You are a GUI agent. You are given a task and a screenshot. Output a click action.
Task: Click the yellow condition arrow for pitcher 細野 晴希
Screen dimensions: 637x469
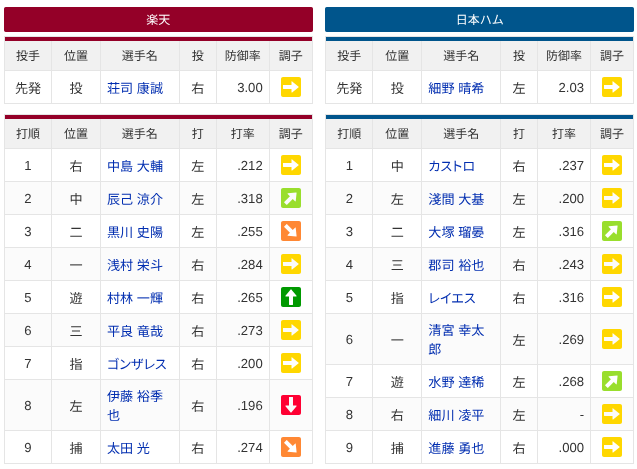click(612, 87)
